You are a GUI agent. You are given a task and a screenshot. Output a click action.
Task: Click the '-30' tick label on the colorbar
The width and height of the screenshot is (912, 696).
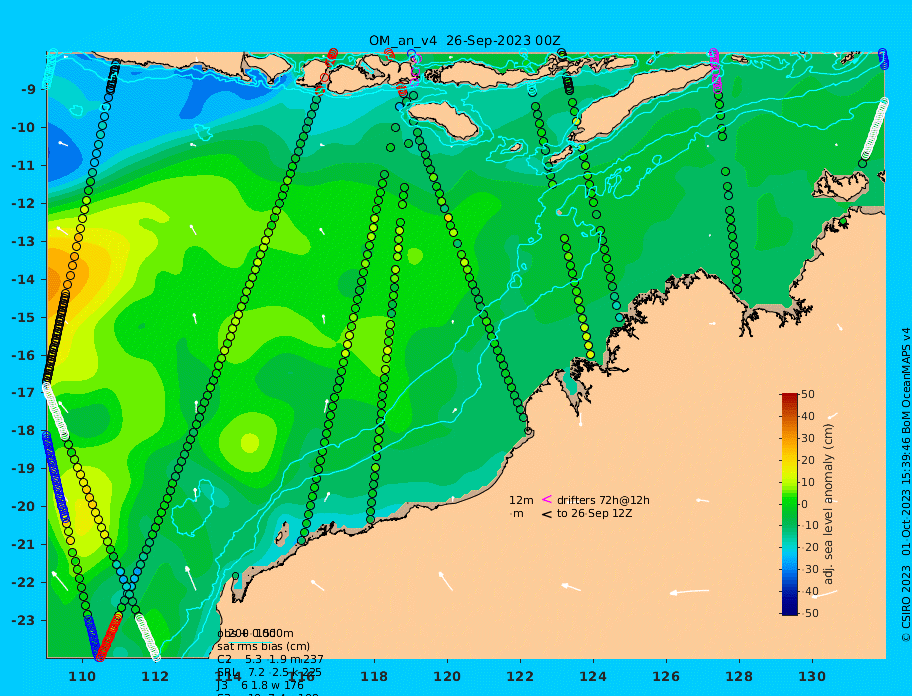(810, 569)
